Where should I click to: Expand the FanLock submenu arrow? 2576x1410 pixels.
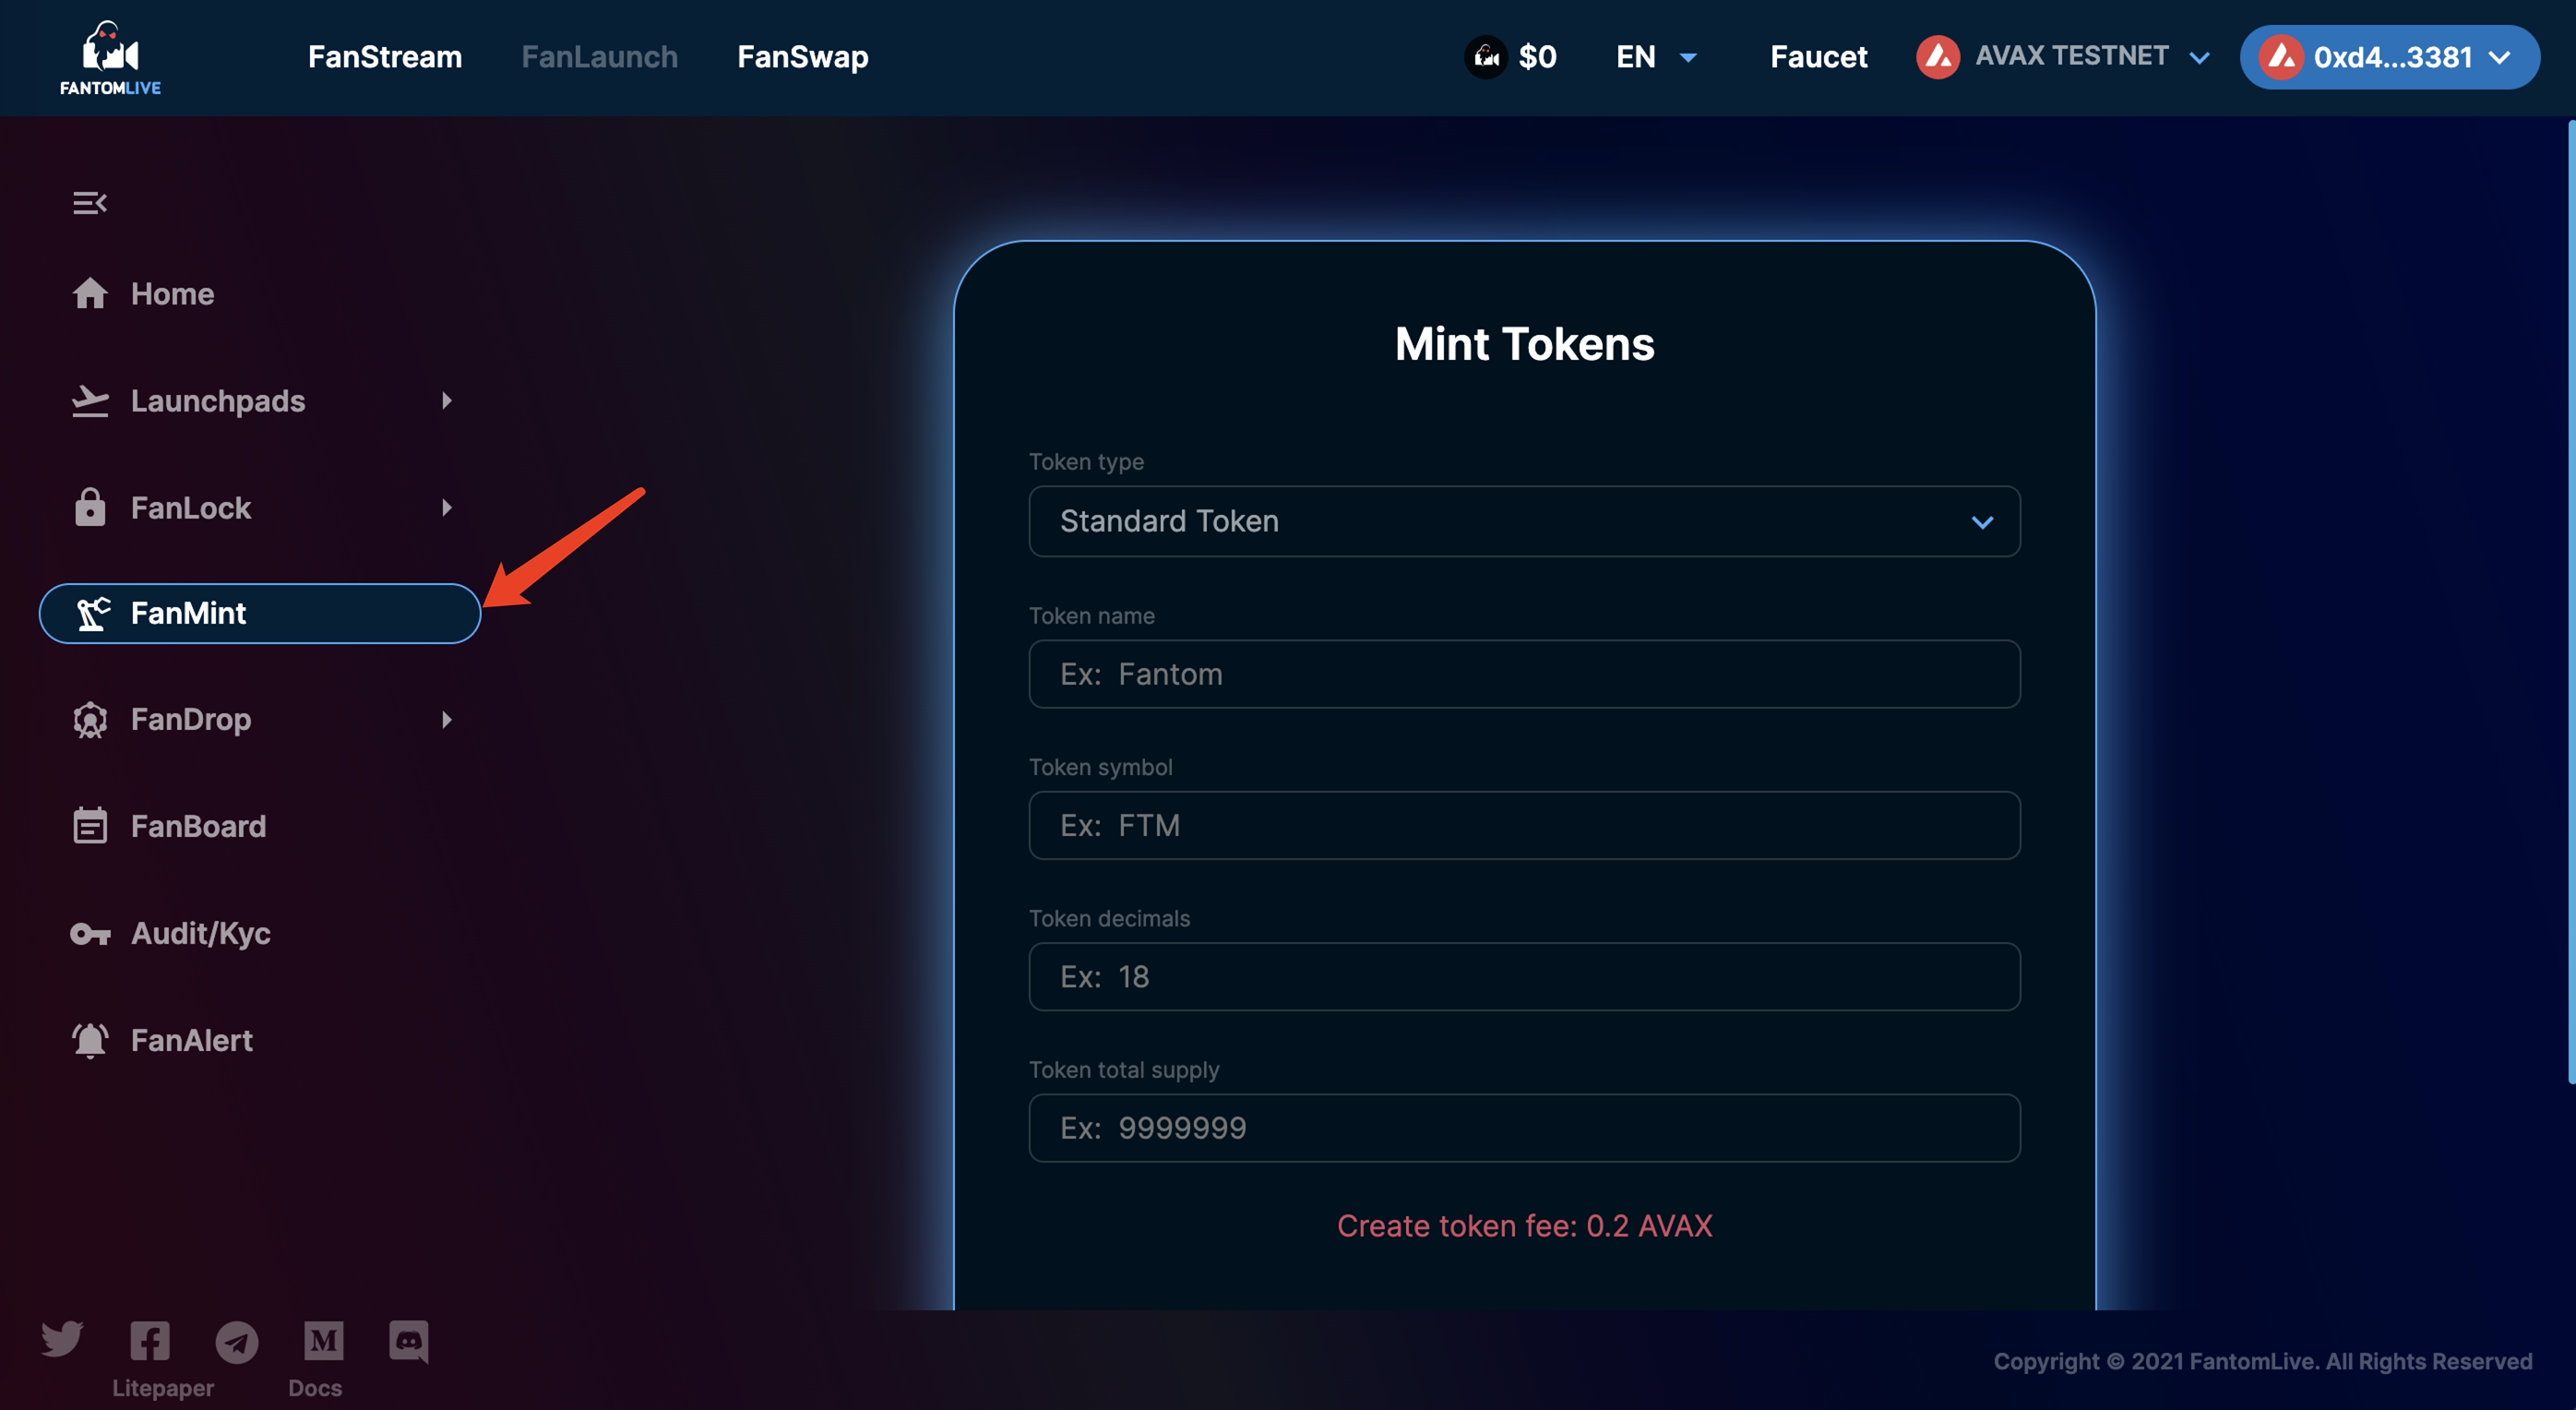[447, 508]
